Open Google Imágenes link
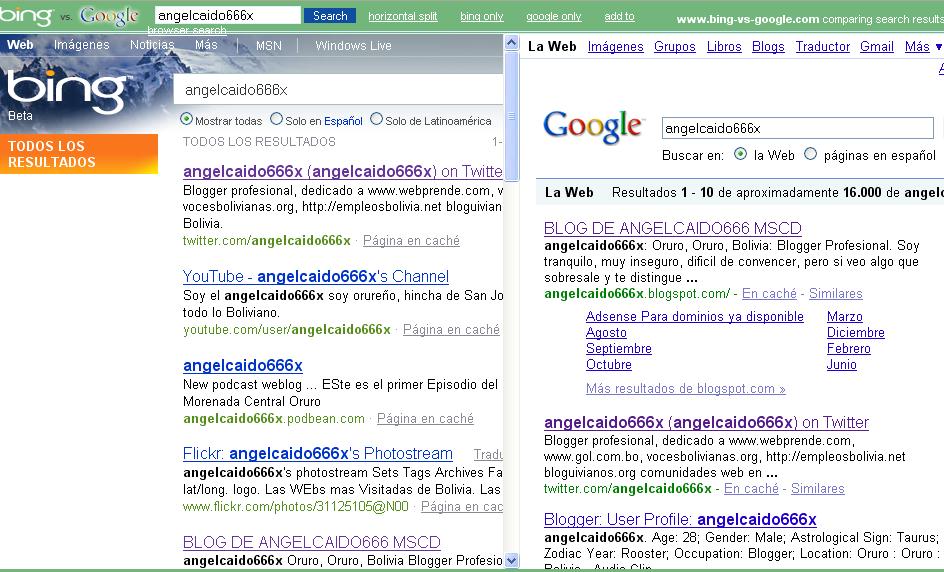The width and height of the screenshot is (944, 572). [x=615, y=46]
